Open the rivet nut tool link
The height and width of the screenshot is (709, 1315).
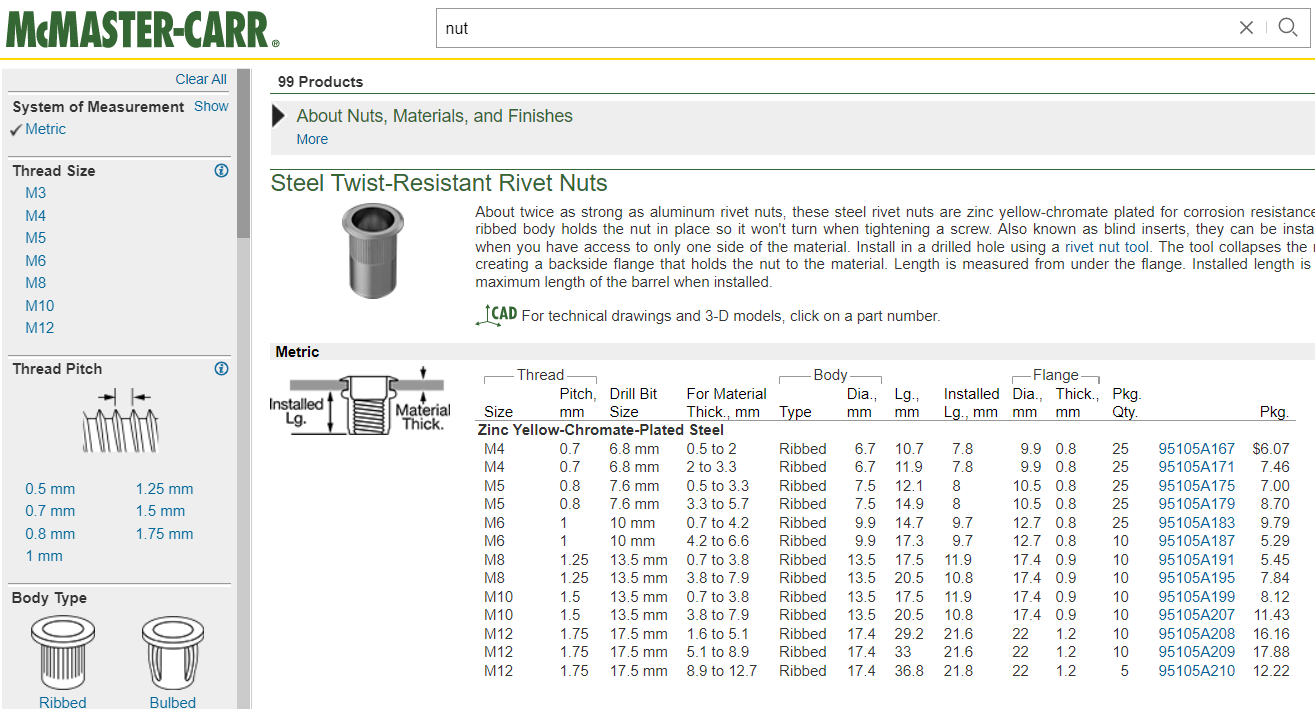tap(1108, 246)
